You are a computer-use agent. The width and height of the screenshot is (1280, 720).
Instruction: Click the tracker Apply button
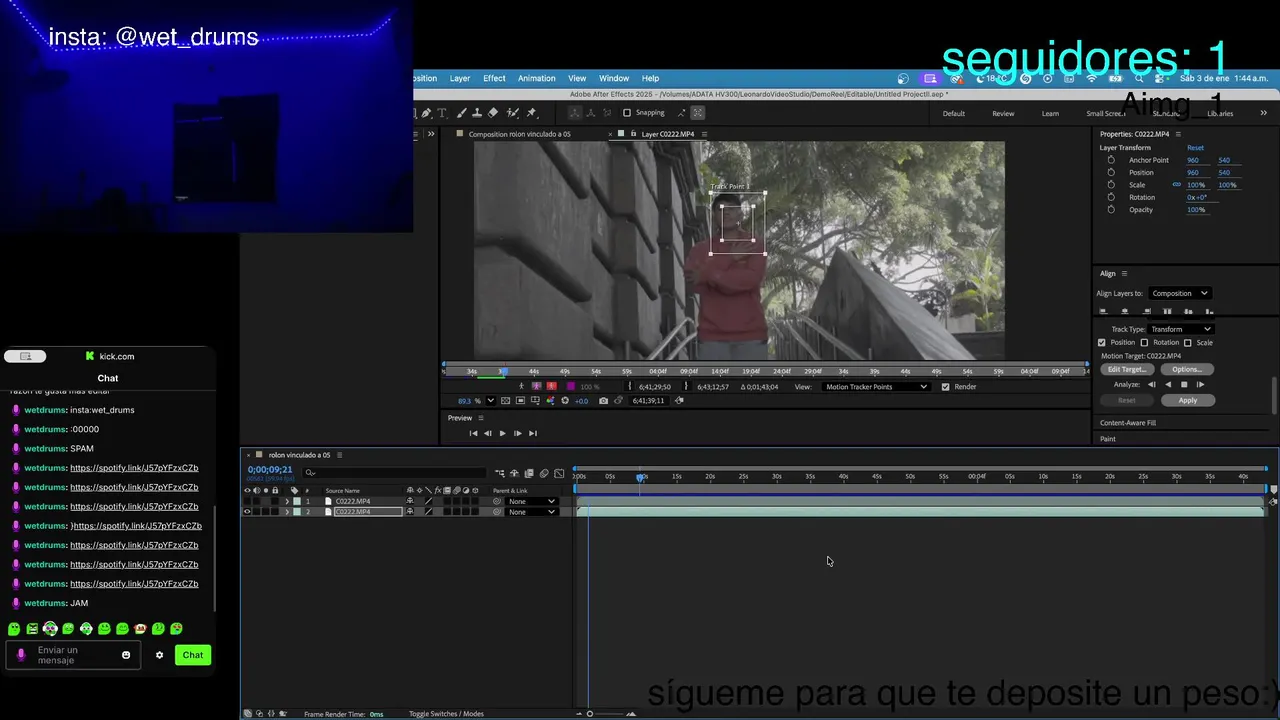point(1188,400)
